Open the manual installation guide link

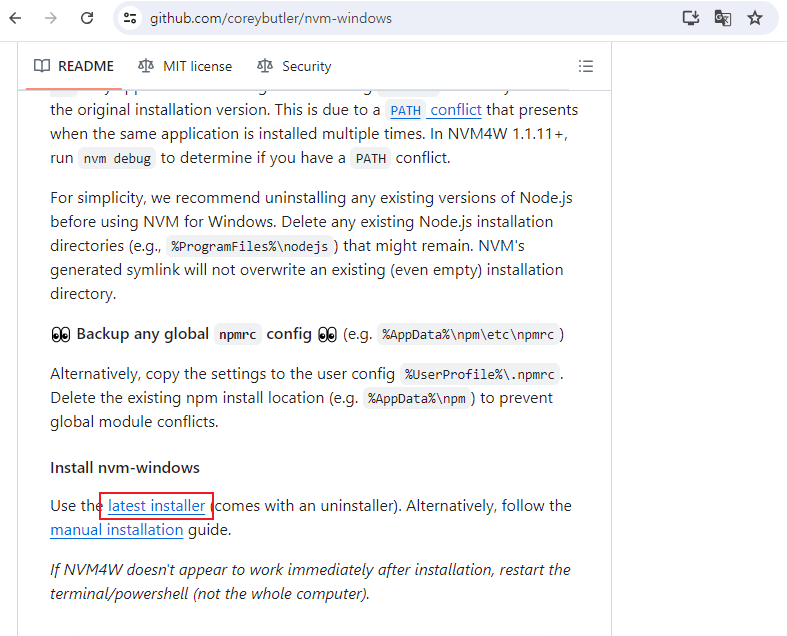(116, 530)
